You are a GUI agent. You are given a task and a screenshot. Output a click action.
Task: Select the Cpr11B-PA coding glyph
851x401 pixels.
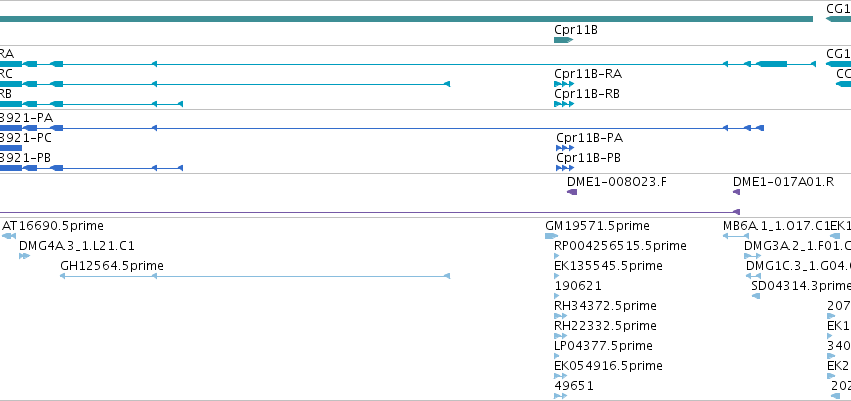(565, 148)
